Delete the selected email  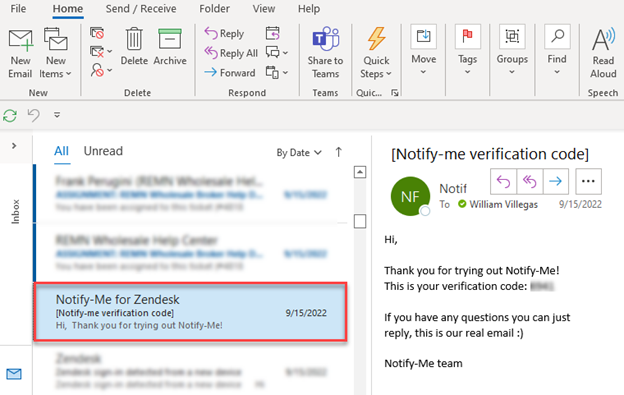134,47
